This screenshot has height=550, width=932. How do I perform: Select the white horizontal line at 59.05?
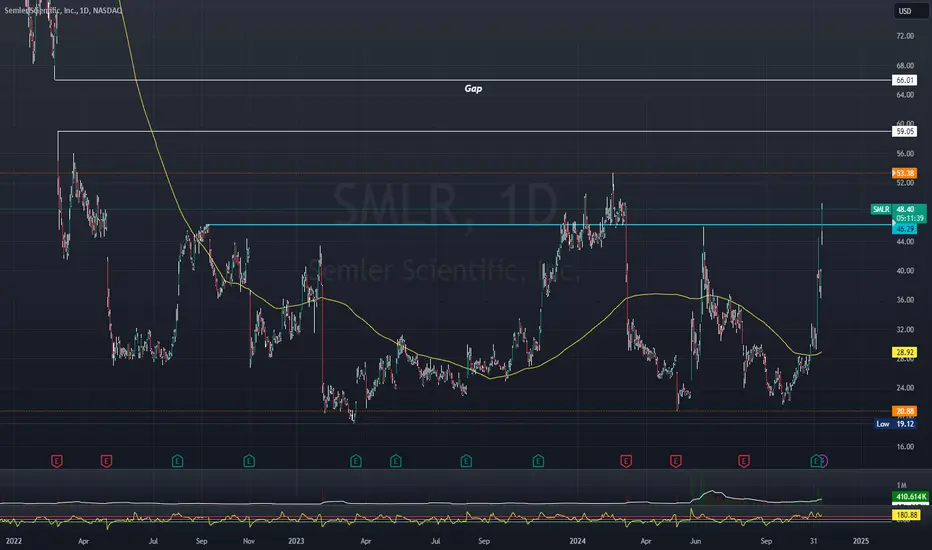pyautogui.click(x=474, y=131)
